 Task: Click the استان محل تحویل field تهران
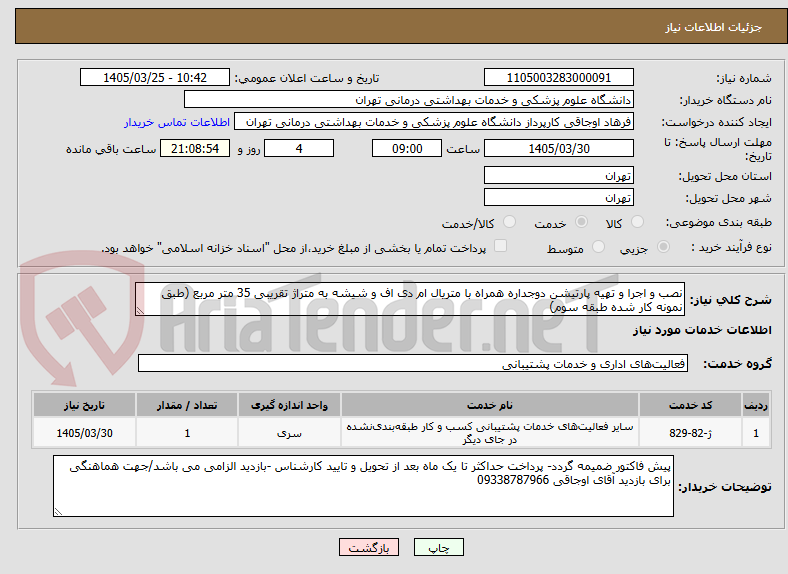[x=558, y=175]
